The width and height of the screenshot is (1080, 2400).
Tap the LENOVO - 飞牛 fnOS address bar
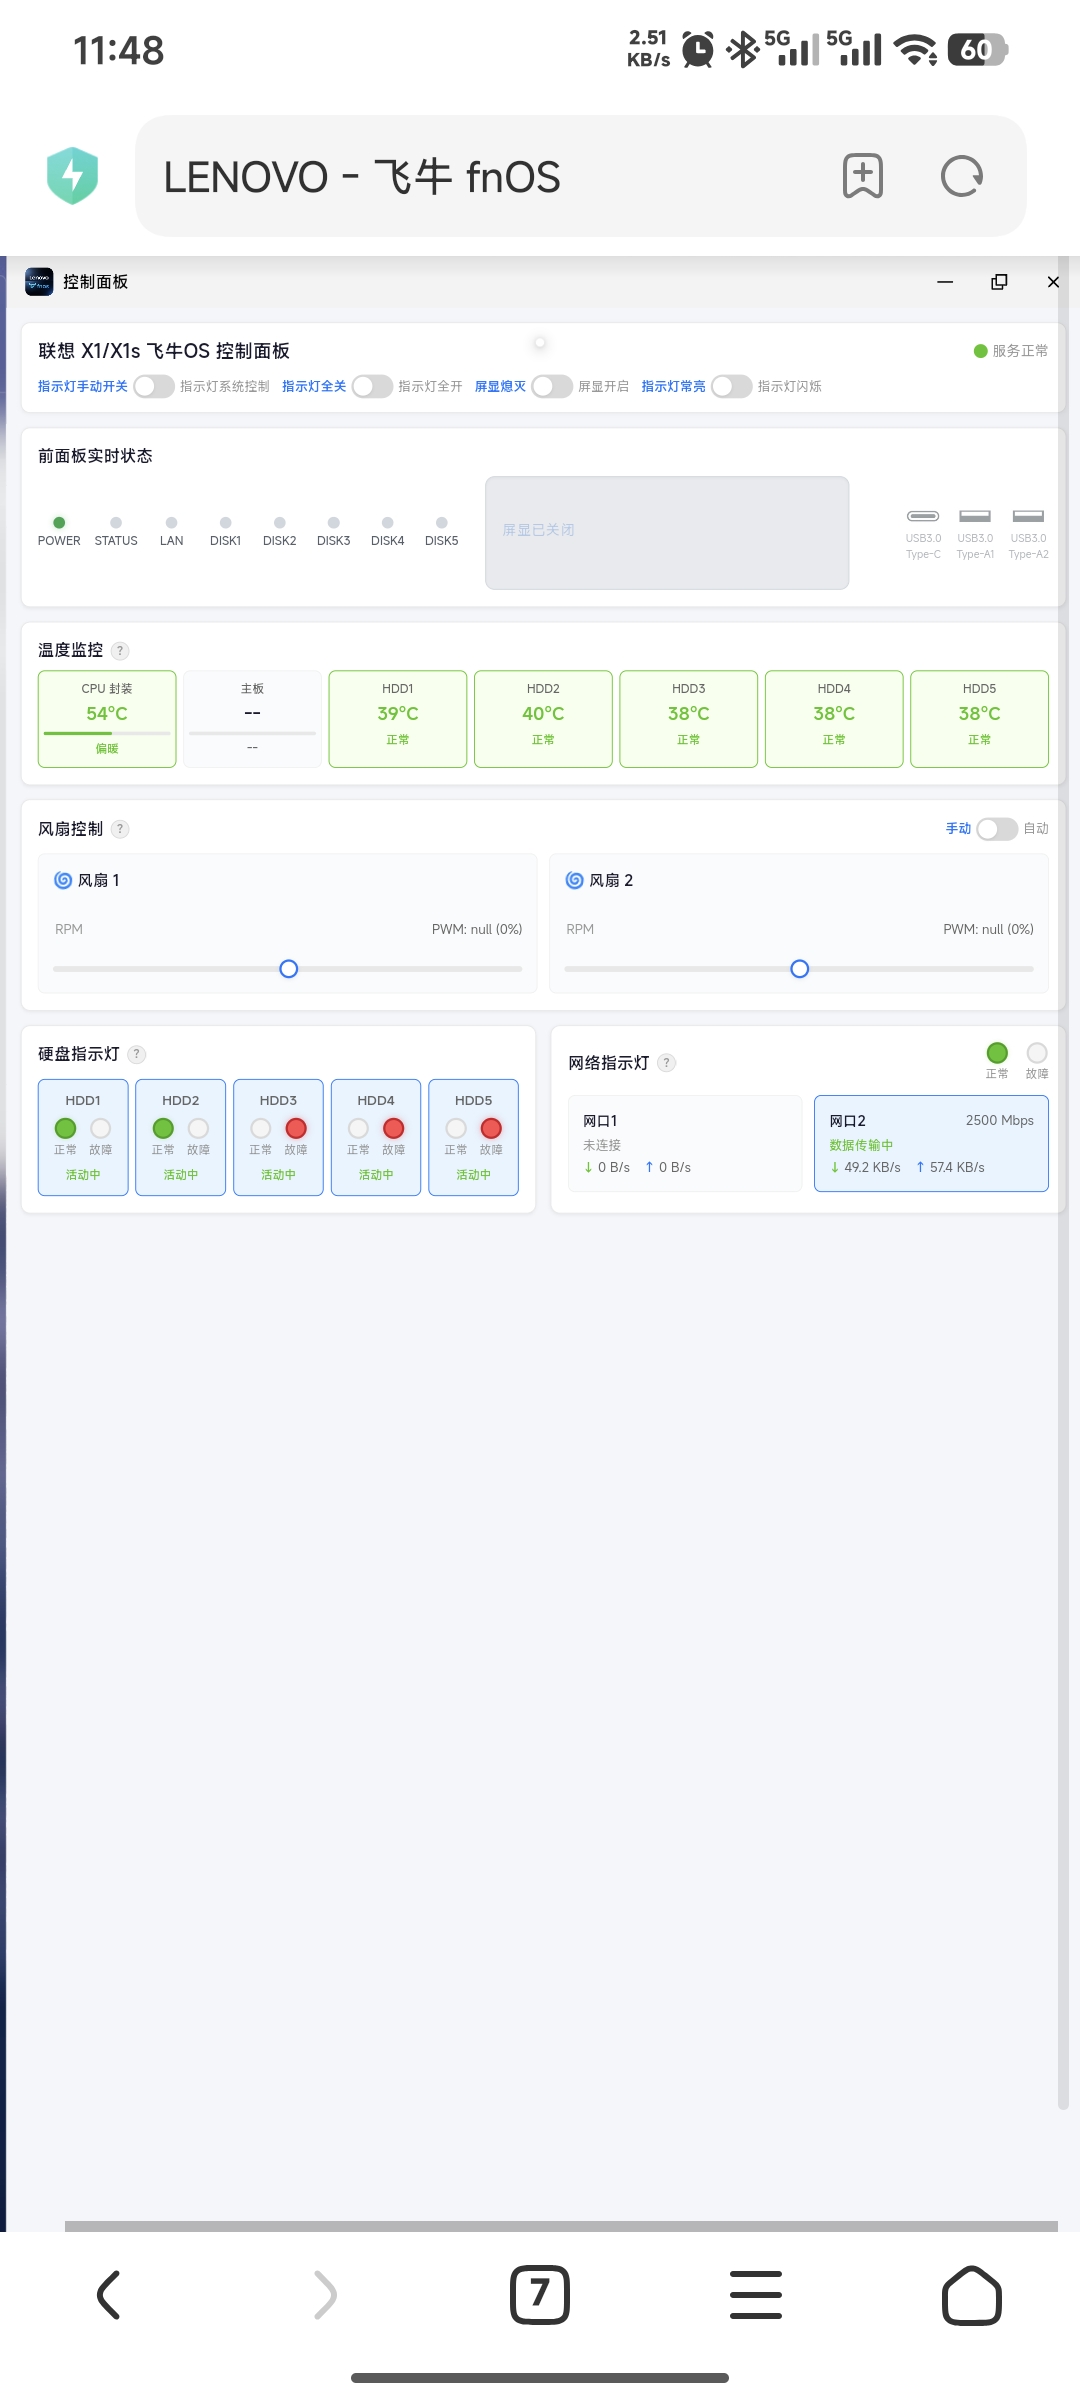coord(580,176)
